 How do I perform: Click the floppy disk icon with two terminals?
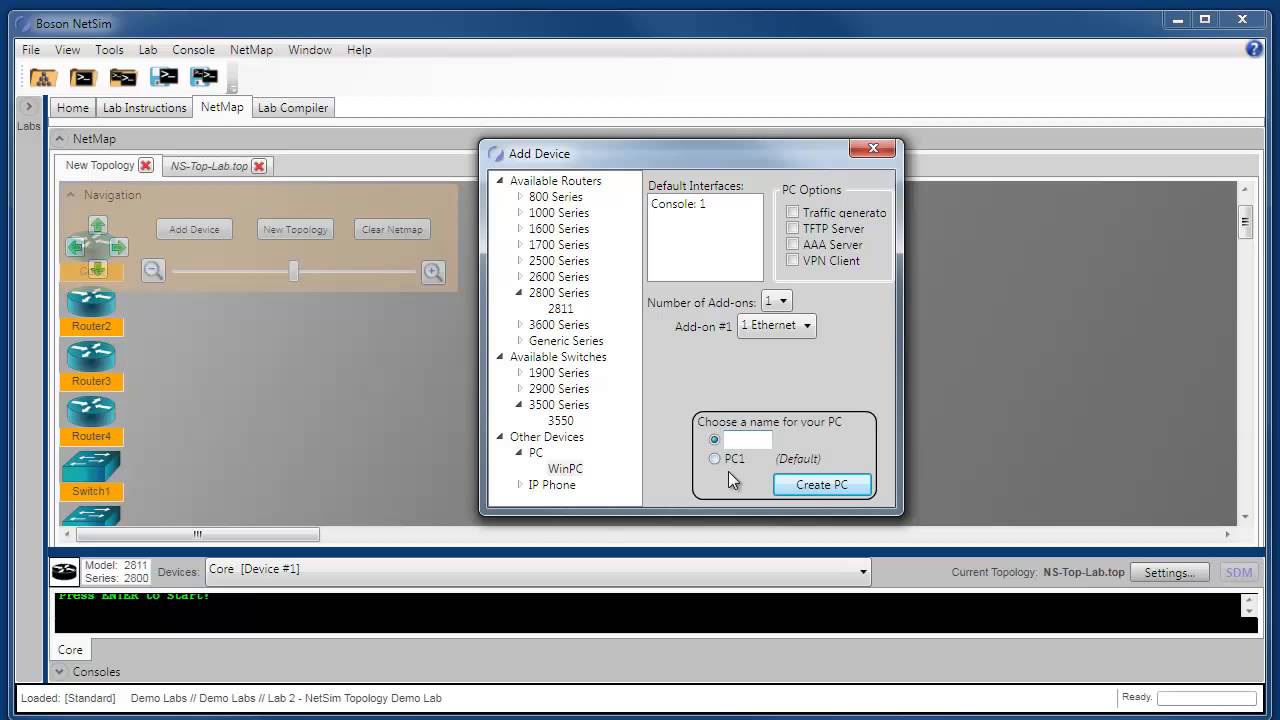pos(204,77)
